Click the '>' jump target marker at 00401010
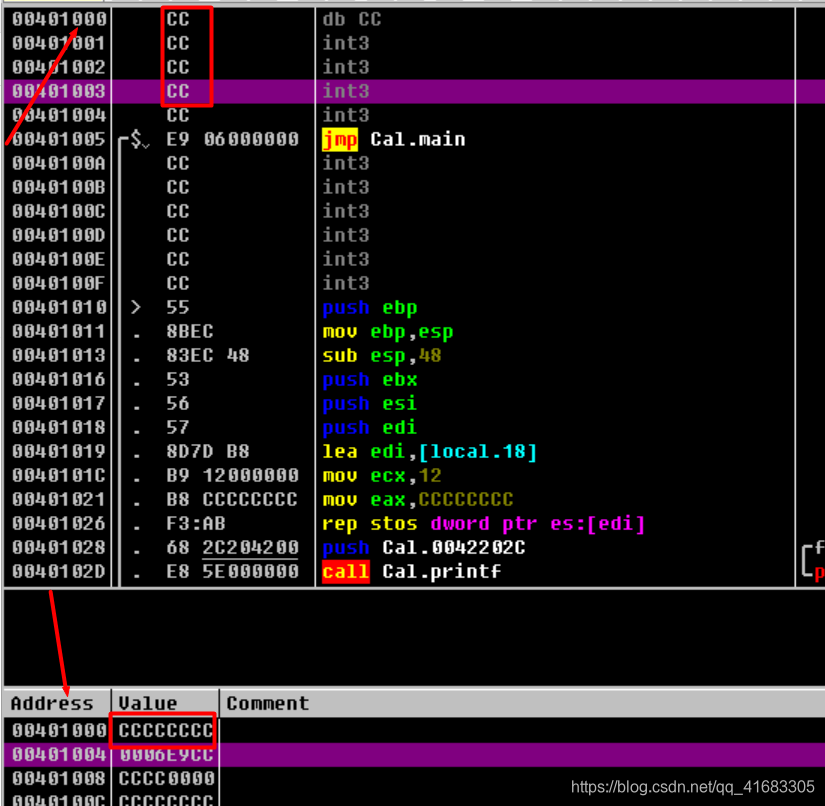Image resolution: width=825 pixels, height=806 pixels. (136, 308)
